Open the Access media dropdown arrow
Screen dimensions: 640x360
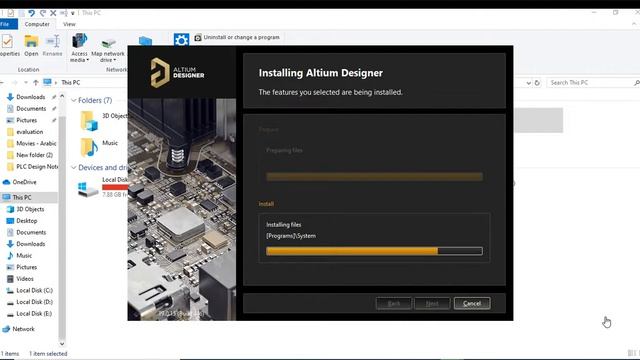pos(87,60)
